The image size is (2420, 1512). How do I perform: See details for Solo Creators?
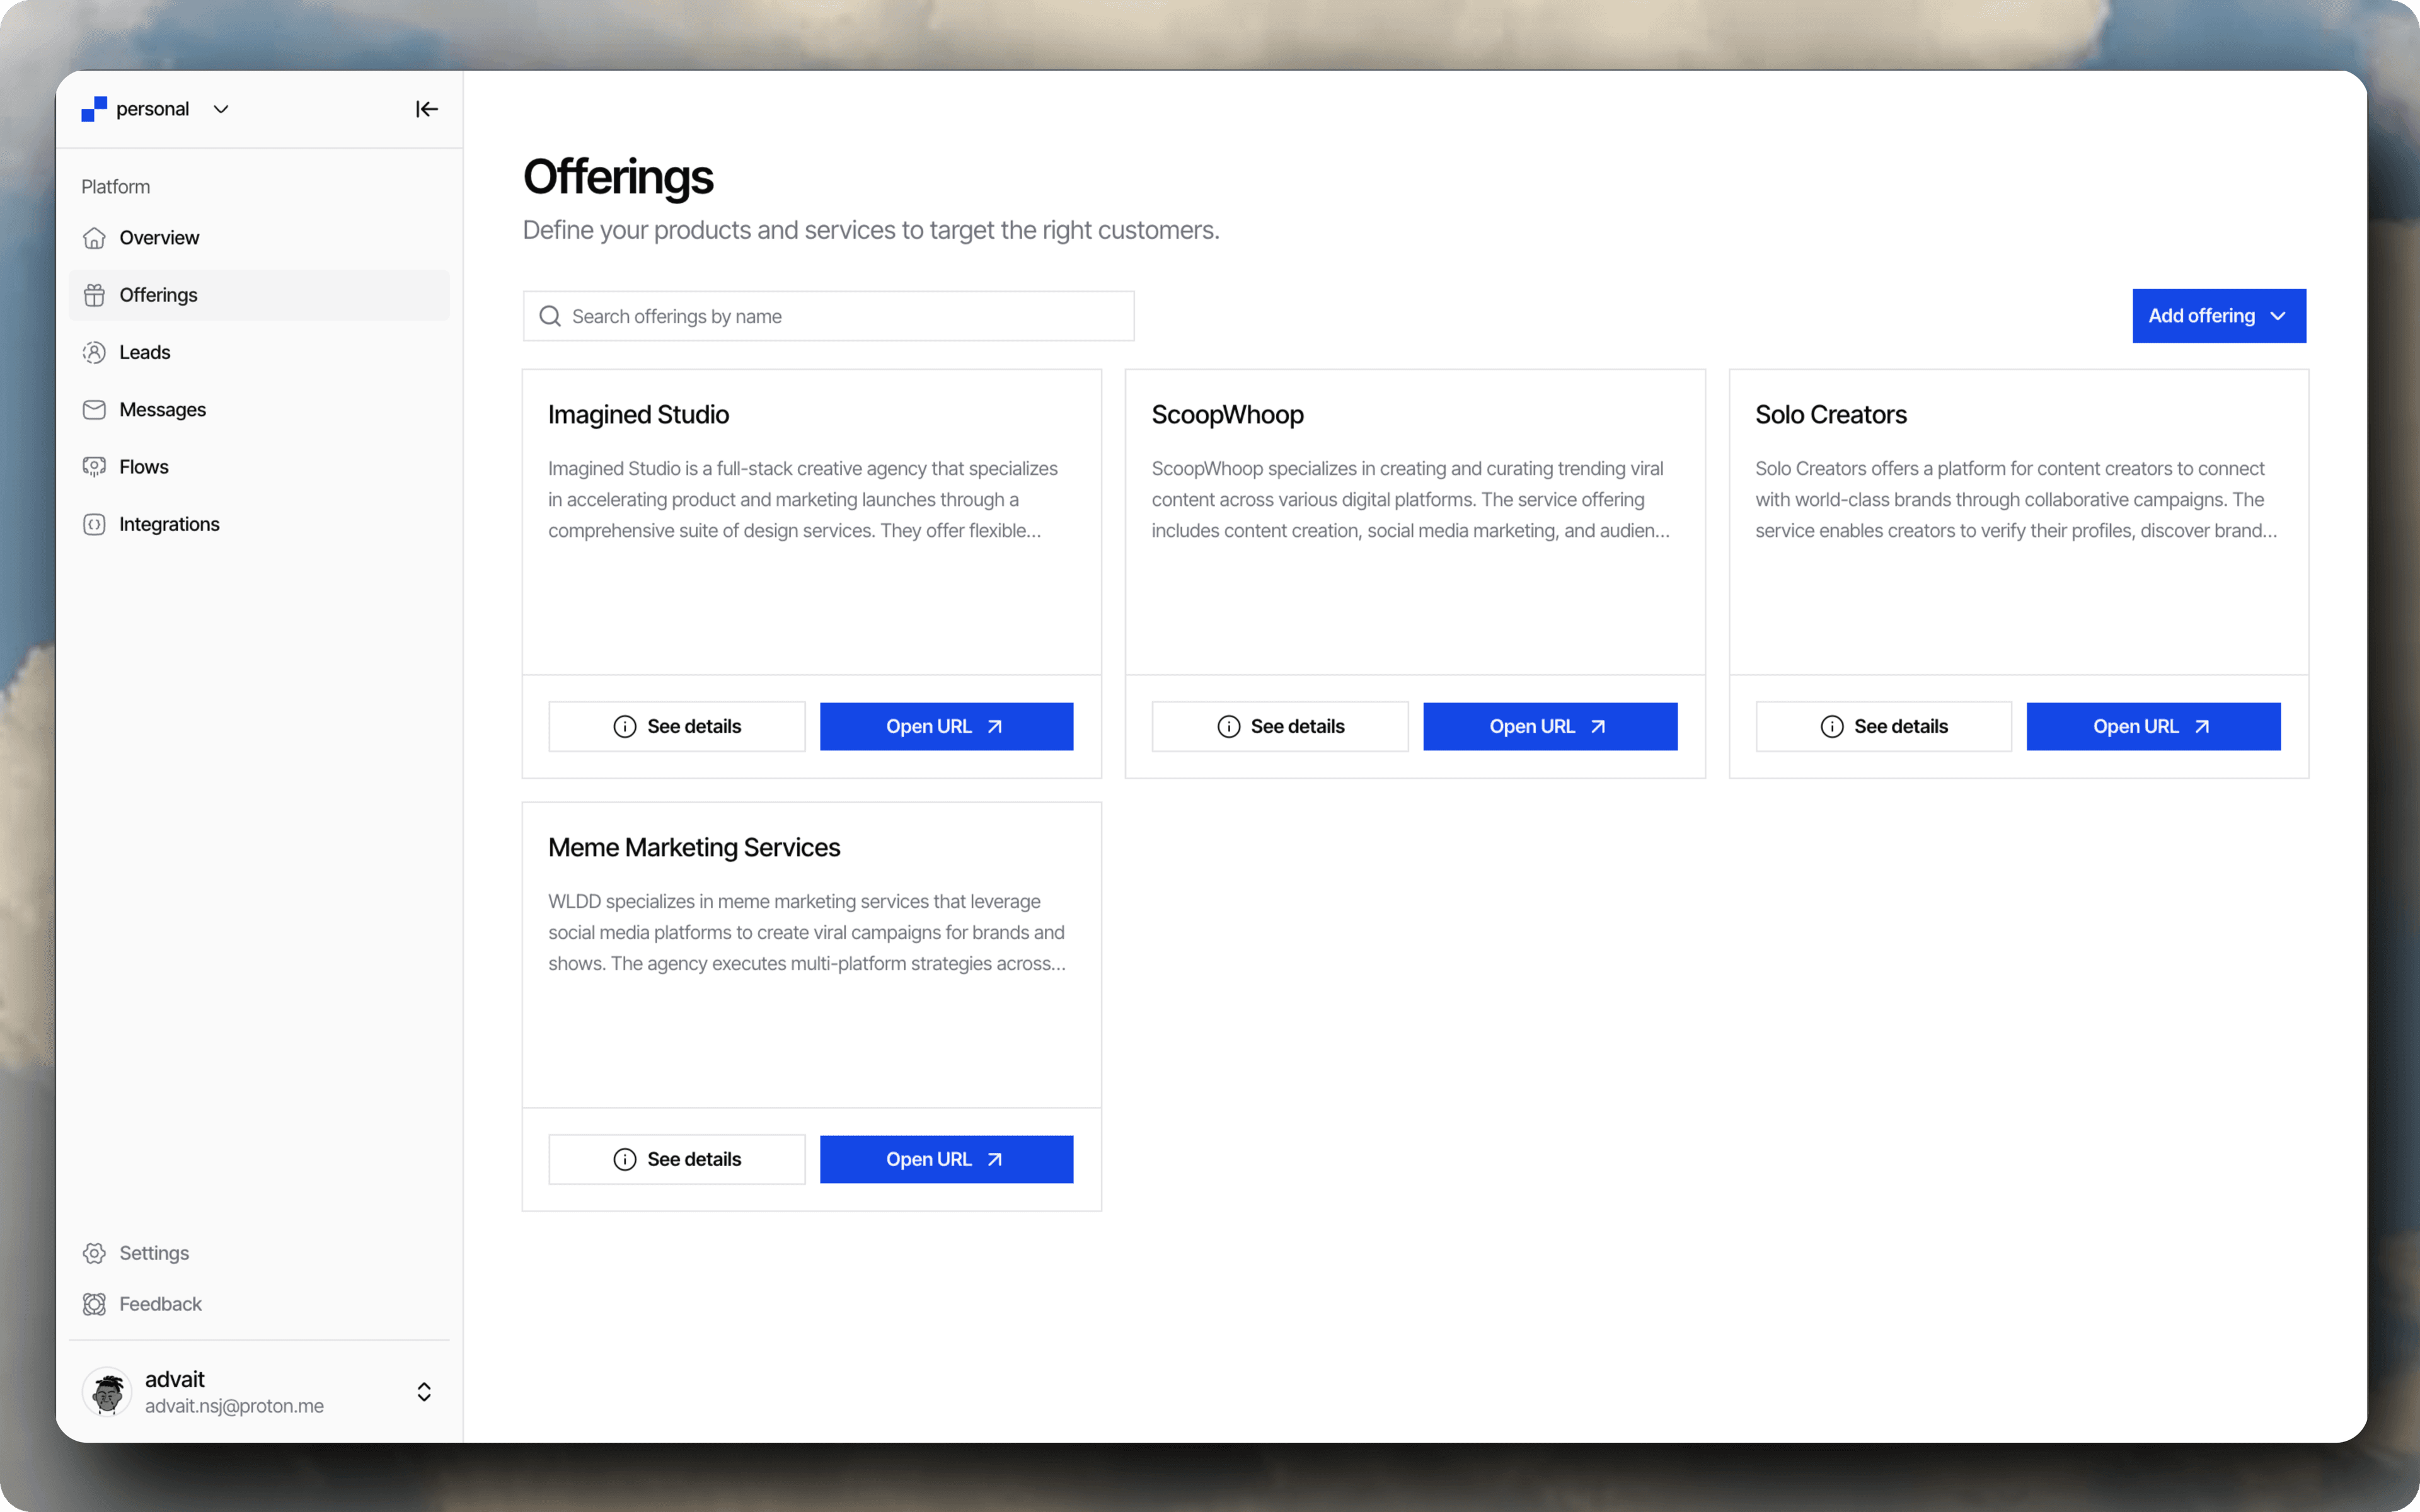coord(1883,727)
